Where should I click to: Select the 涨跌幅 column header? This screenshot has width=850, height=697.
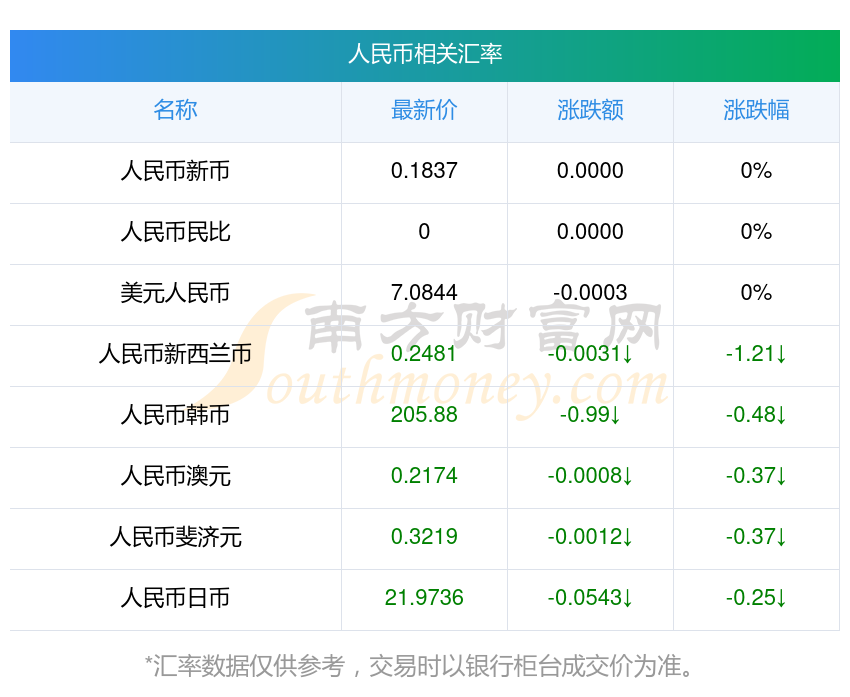(756, 110)
